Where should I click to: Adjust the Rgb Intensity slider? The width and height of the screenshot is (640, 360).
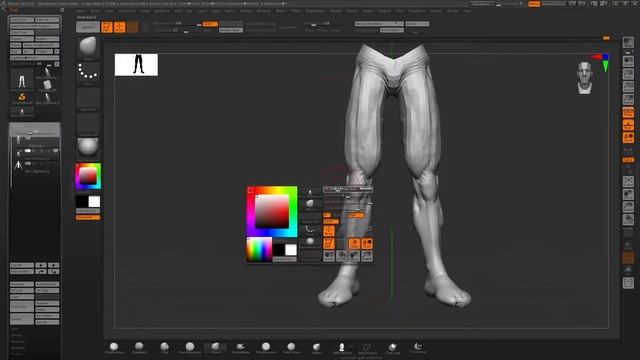click(x=177, y=24)
